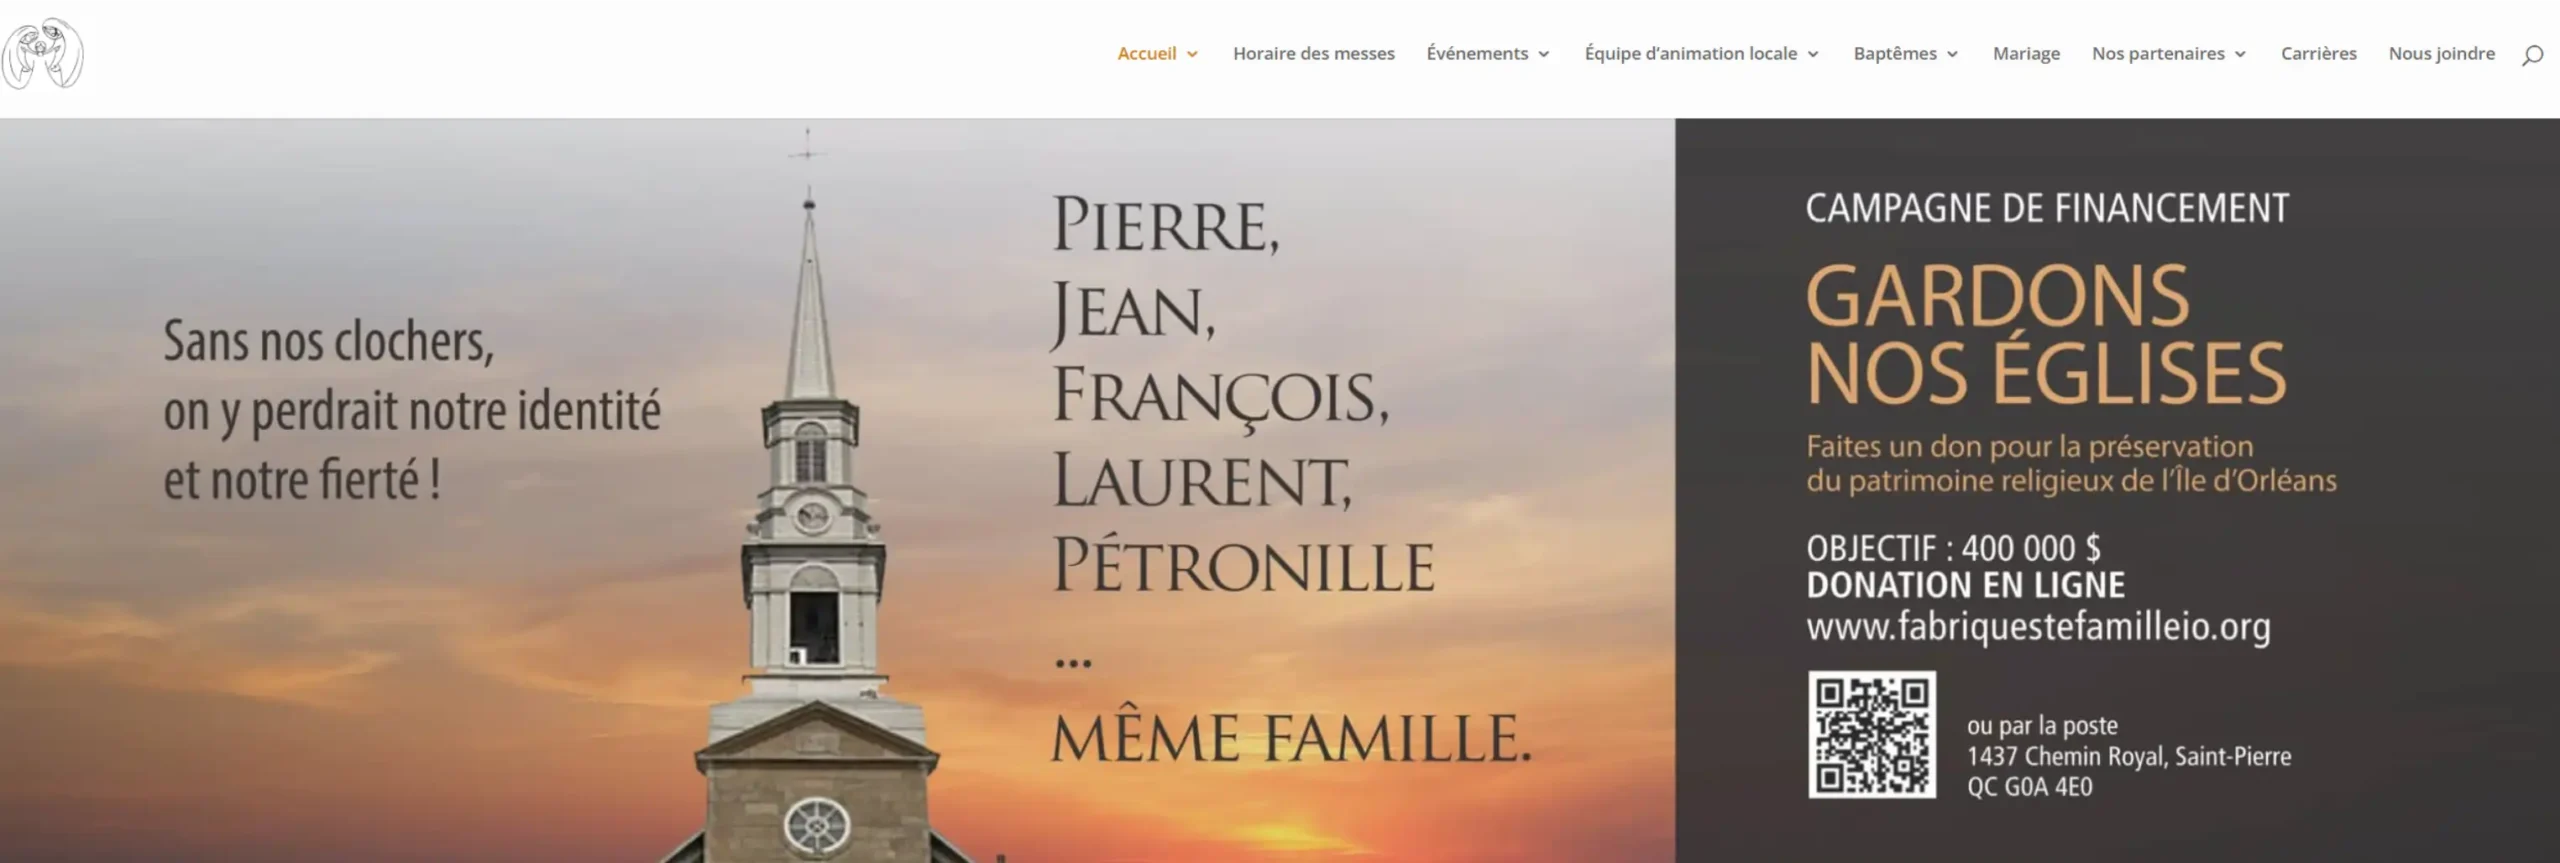2560x863 pixels.
Task: Click the Baptêmes menu label
Action: pyautogui.click(x=1895, y=54)
